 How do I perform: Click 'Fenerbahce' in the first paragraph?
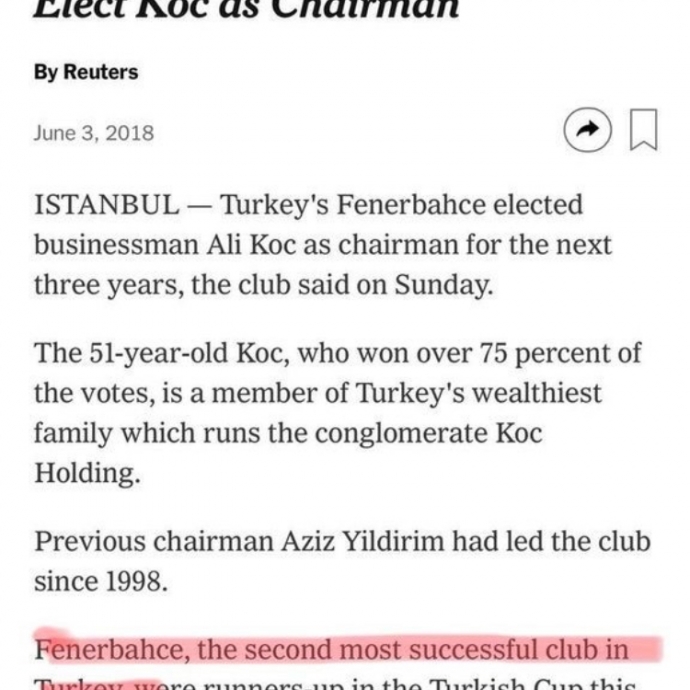[x=410, y=205]
